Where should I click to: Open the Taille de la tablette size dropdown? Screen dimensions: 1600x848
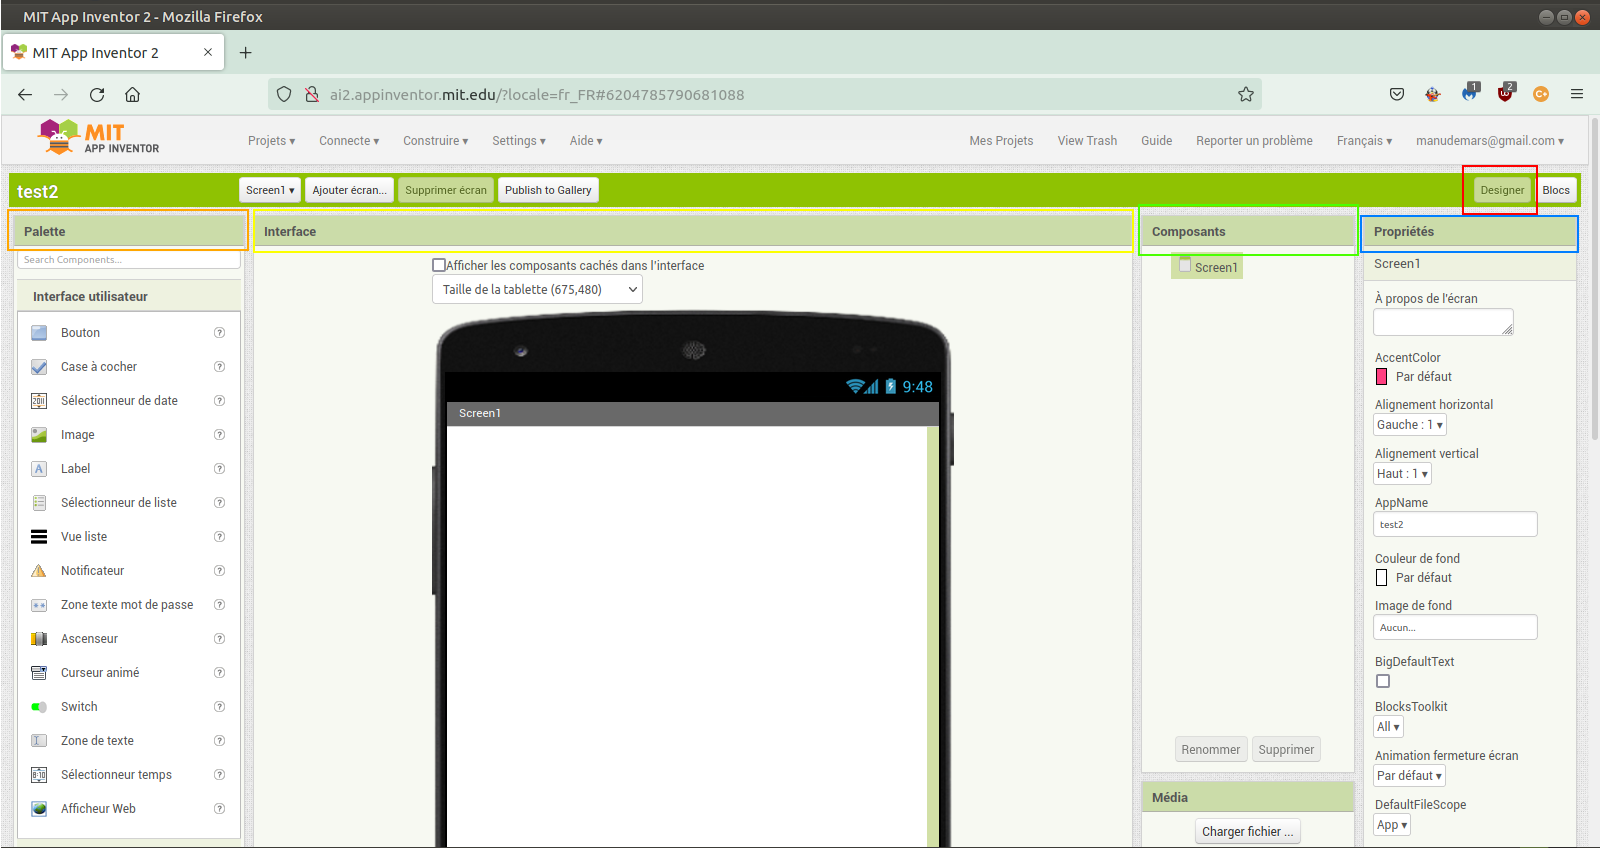537,290
